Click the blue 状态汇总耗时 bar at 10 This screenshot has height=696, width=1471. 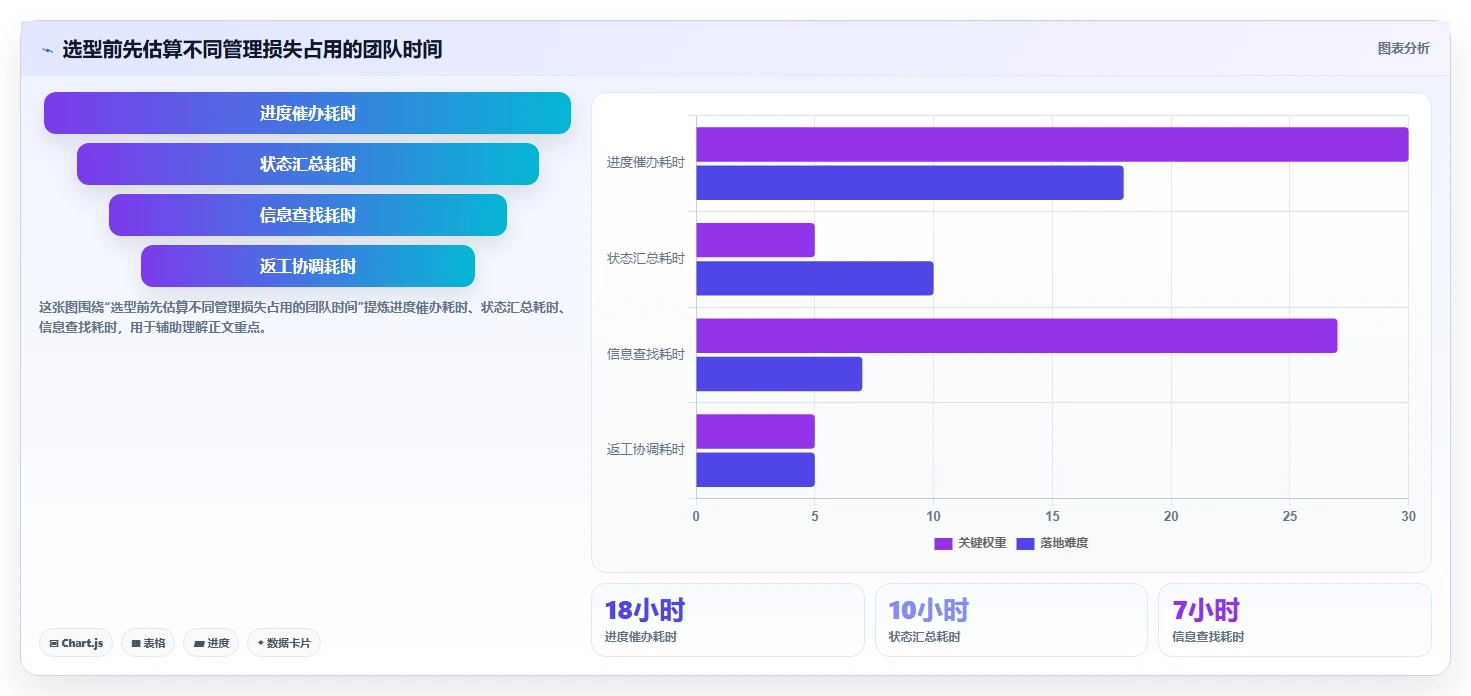[815, 278]
